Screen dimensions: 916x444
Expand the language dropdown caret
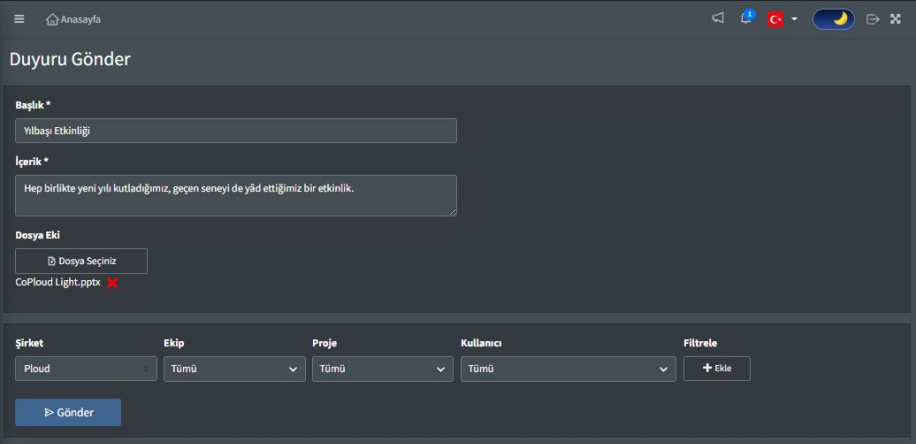(x=794, y=19)
